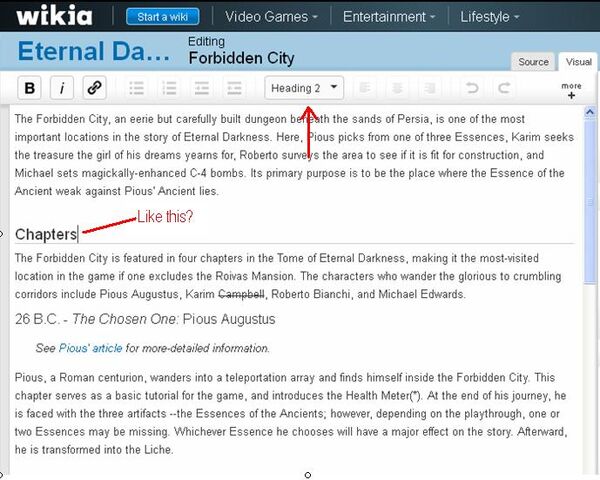The width and height of the screenshot is (600, 480).
Task: Click 'Roivas Mansion' in the Chapters paragraph
Action: (255, 276)
